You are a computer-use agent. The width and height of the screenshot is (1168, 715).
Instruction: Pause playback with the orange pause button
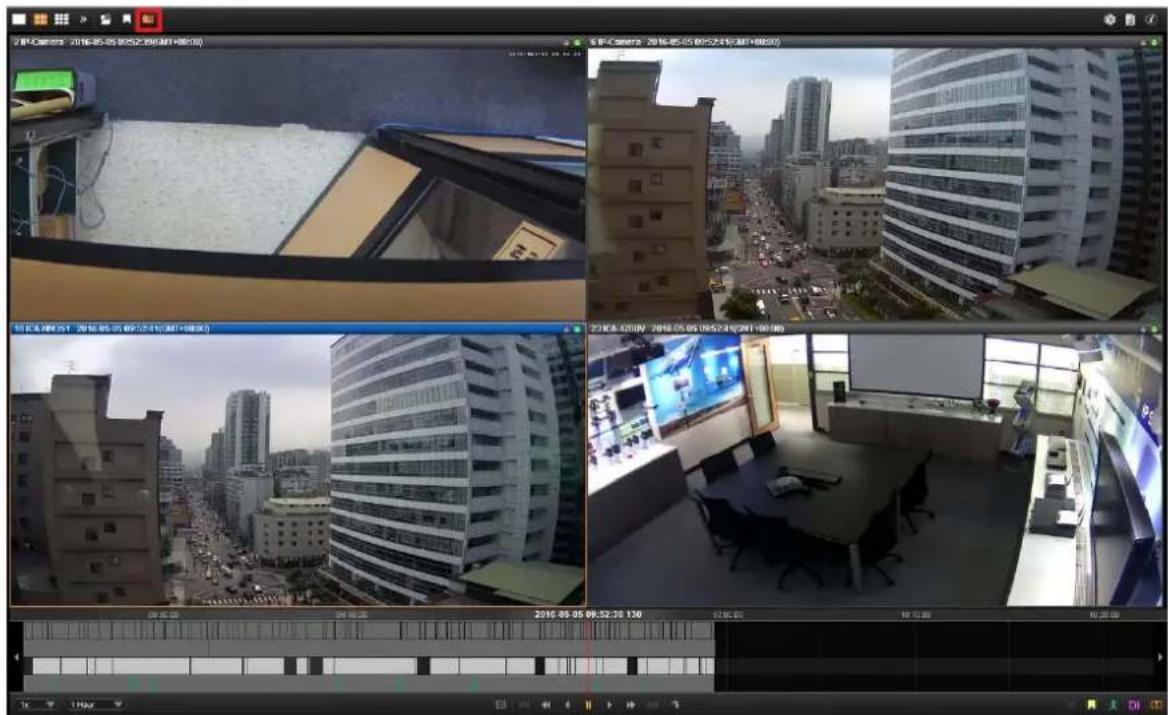(588, 705)
